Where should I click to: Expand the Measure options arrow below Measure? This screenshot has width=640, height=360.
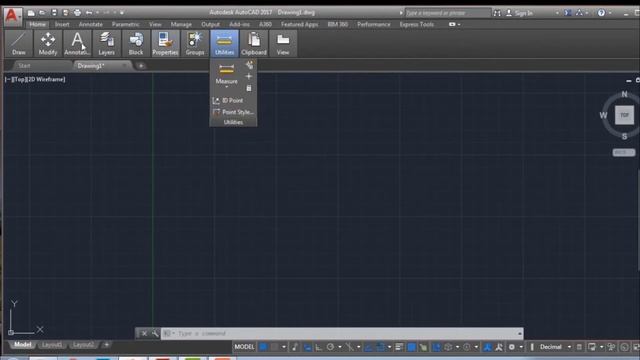point(227,87)
